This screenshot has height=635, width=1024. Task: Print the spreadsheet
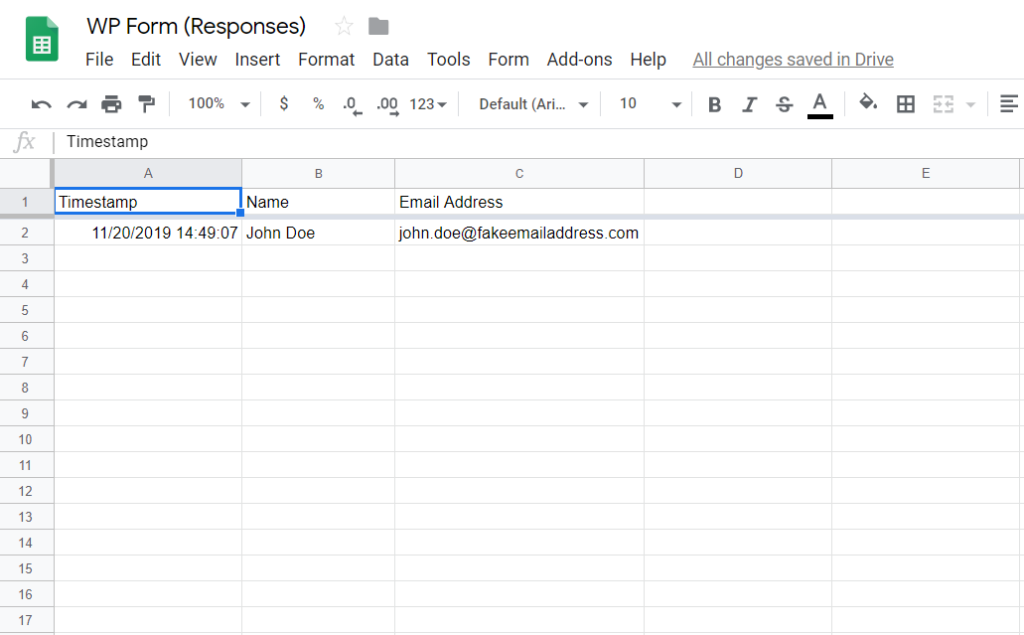[112, 103]
